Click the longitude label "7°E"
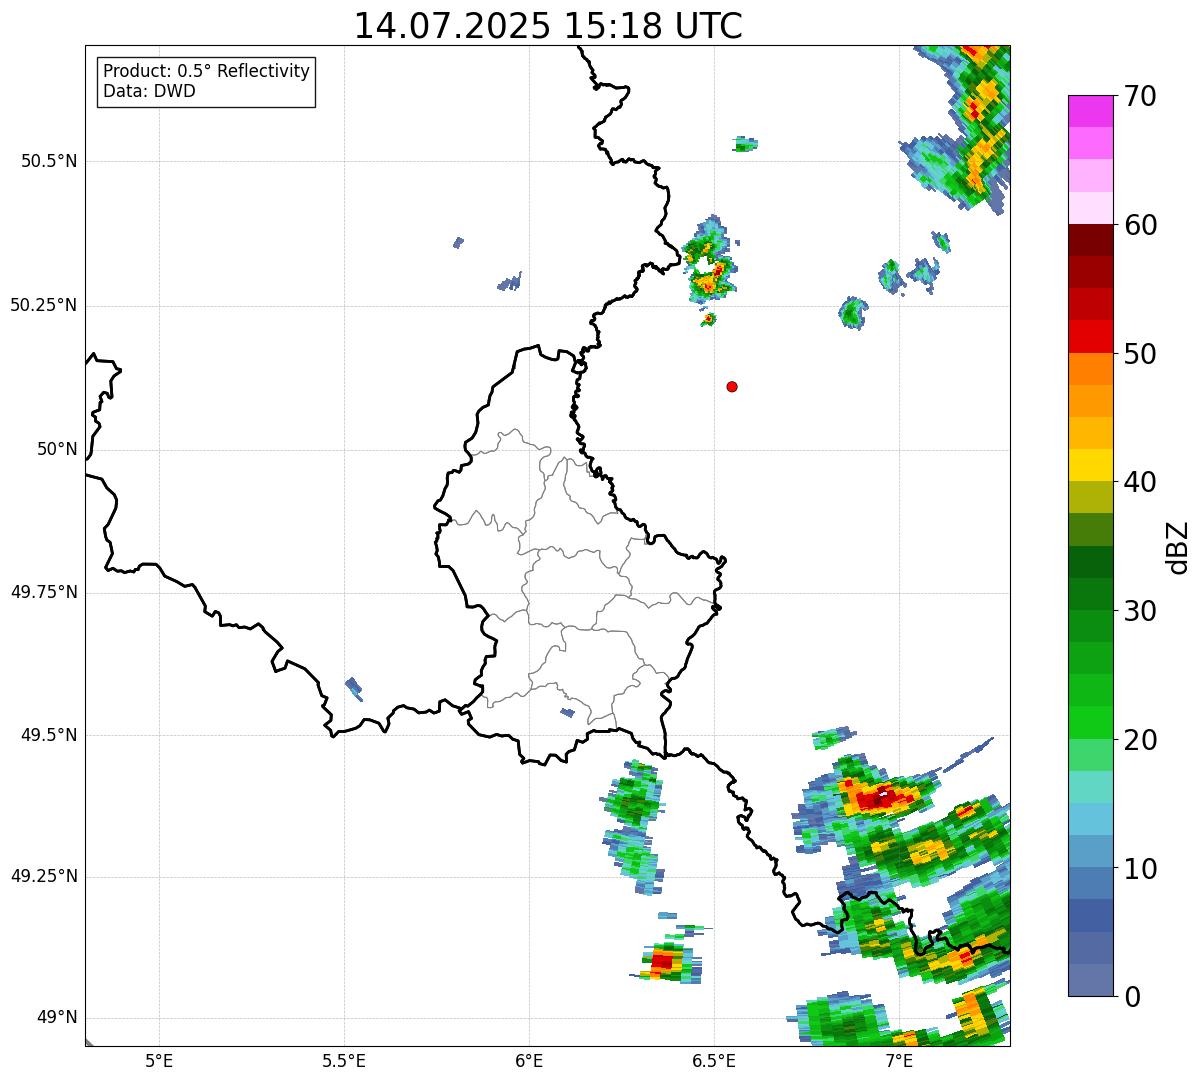Image resolution: width=1202 pixels, height=1081 pixels. (899, 1060)
